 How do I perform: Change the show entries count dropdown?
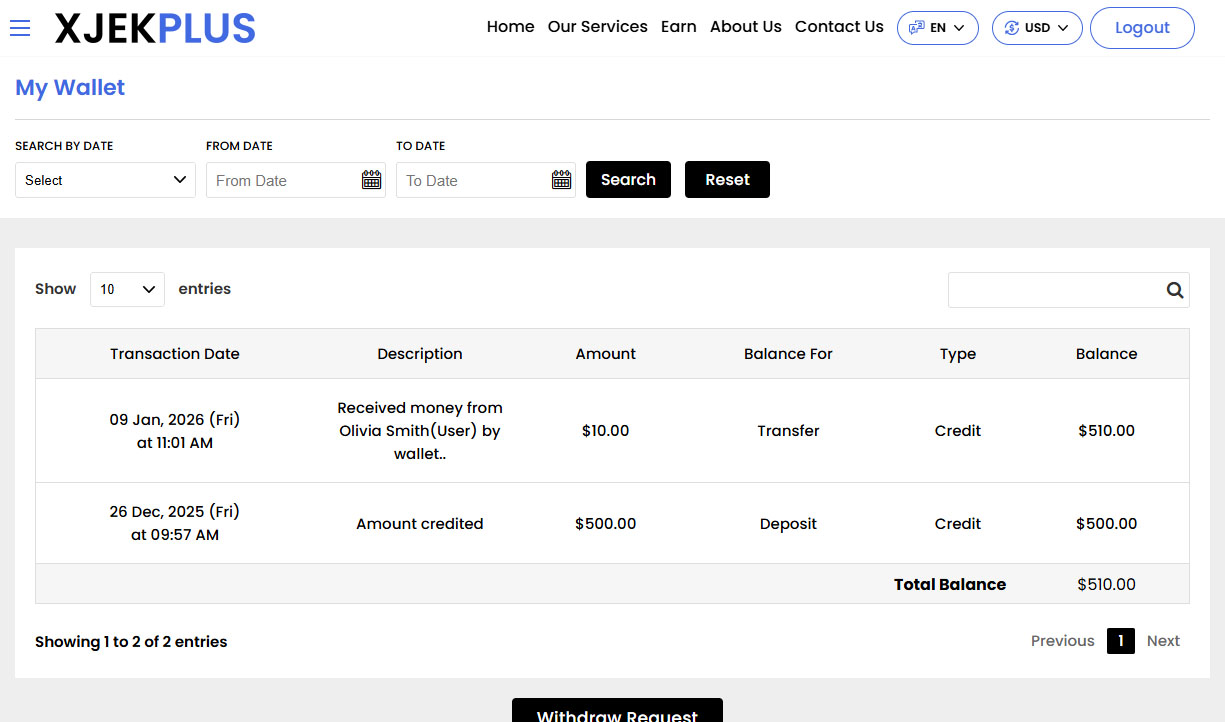(127, 289)
